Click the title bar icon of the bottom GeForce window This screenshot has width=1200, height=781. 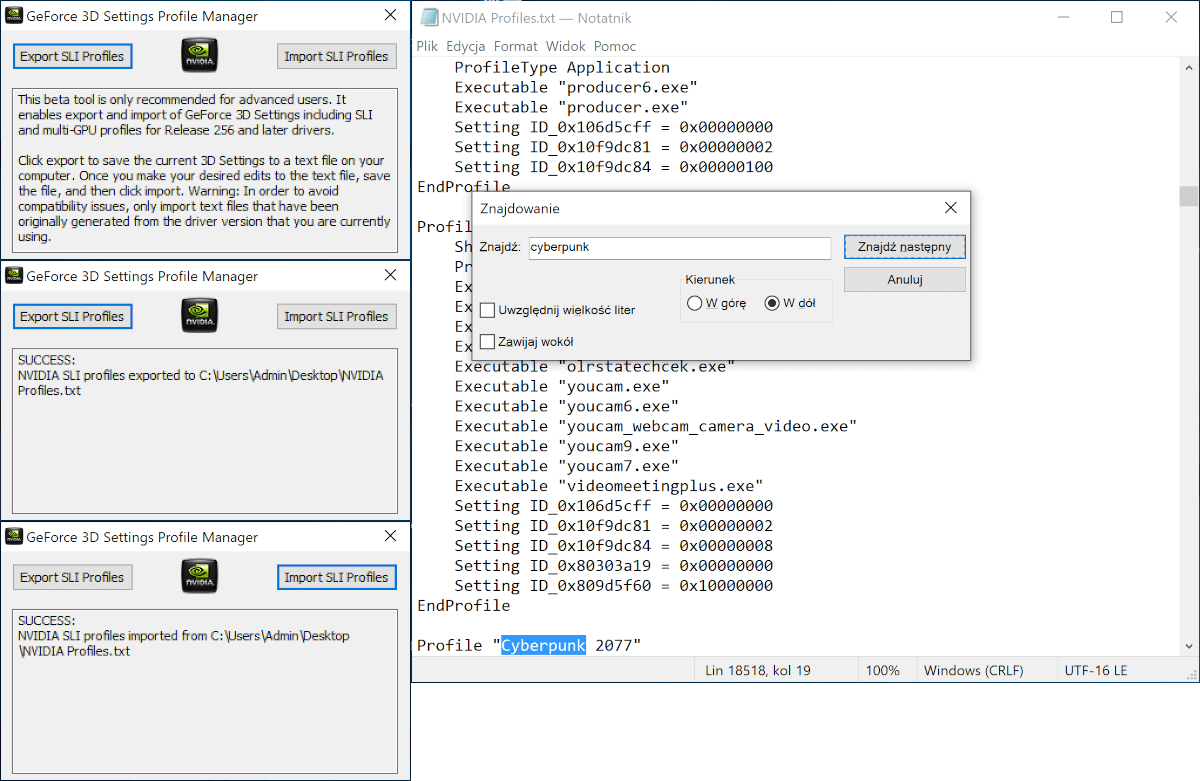tap(14, 537)
